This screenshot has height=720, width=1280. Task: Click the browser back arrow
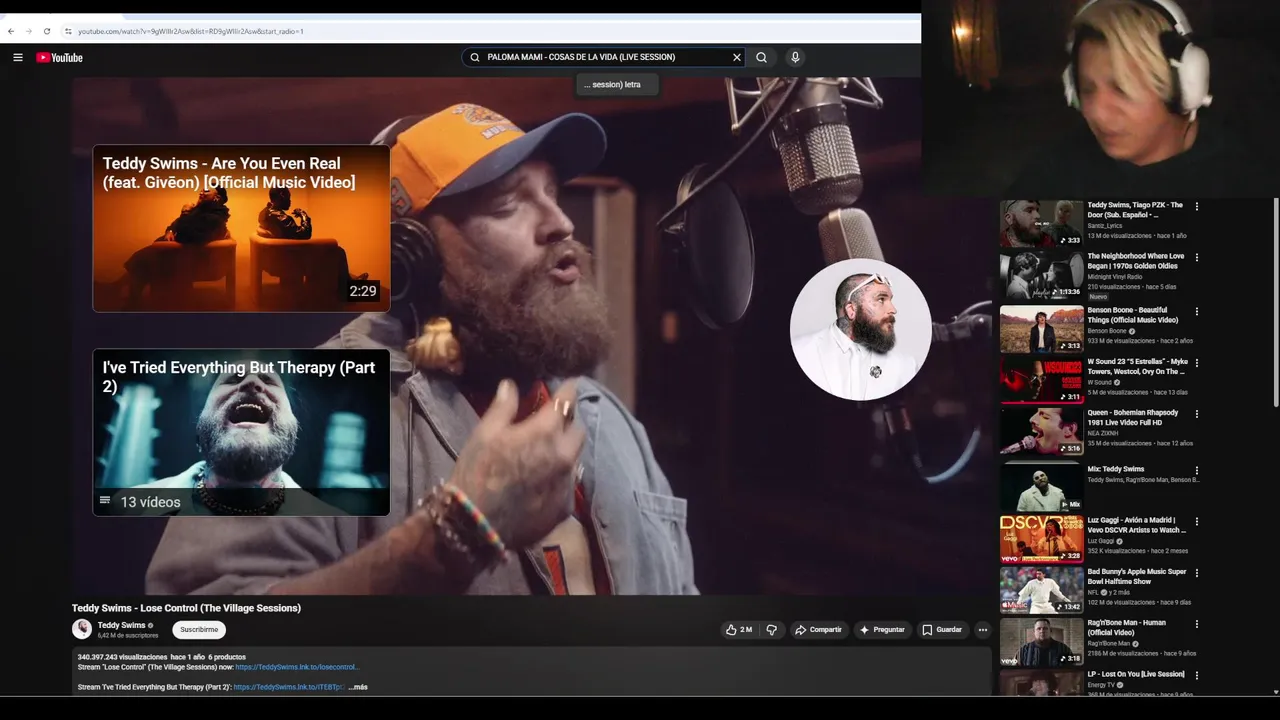(x=11, y=31)
